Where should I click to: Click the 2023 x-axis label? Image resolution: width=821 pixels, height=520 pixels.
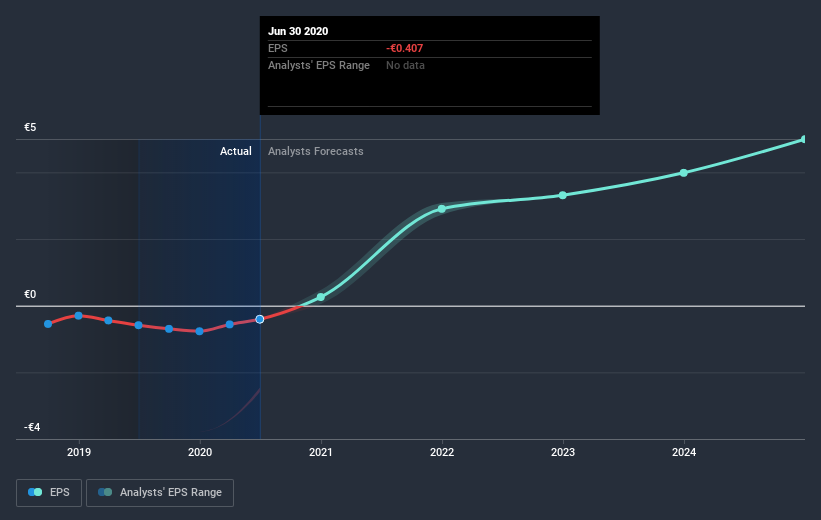click(x=563, y=452)
